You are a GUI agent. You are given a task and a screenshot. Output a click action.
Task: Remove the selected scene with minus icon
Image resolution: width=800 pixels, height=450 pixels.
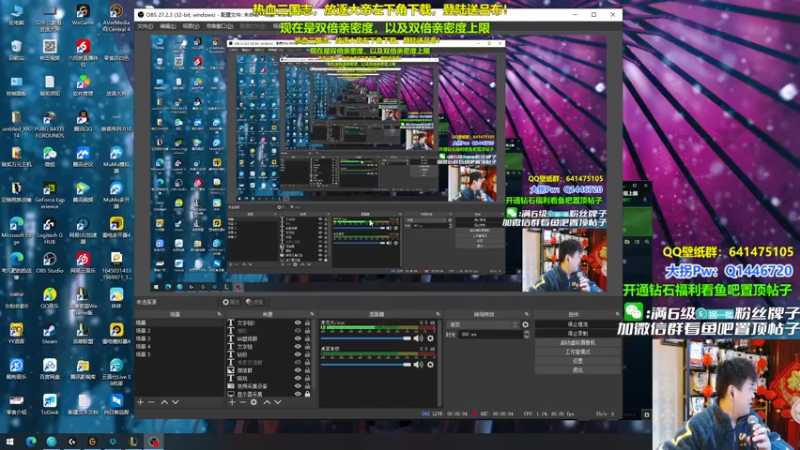coord(151,402)
